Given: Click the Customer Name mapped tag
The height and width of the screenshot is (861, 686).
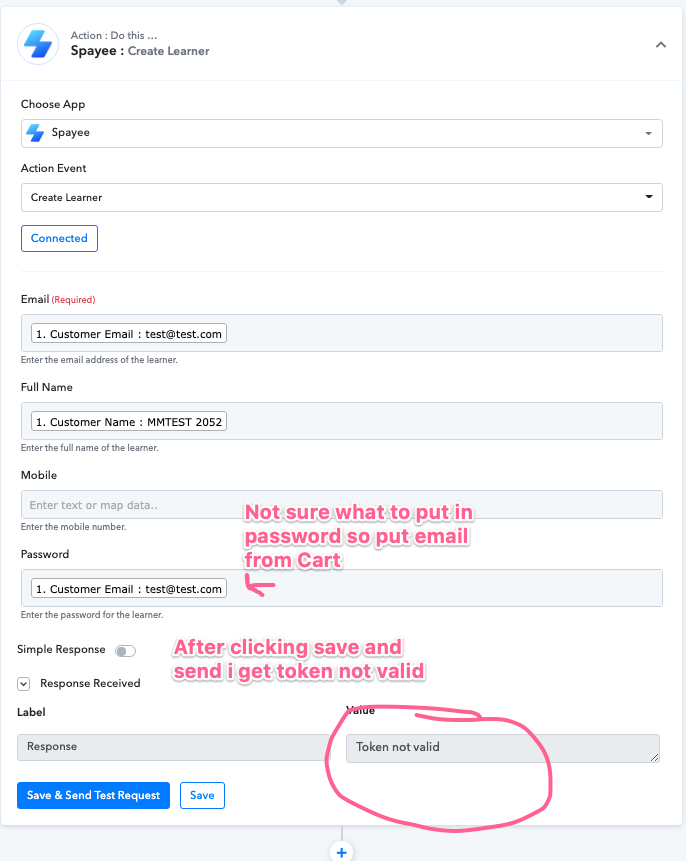Looking at the screenshot, I should point(129,421).
